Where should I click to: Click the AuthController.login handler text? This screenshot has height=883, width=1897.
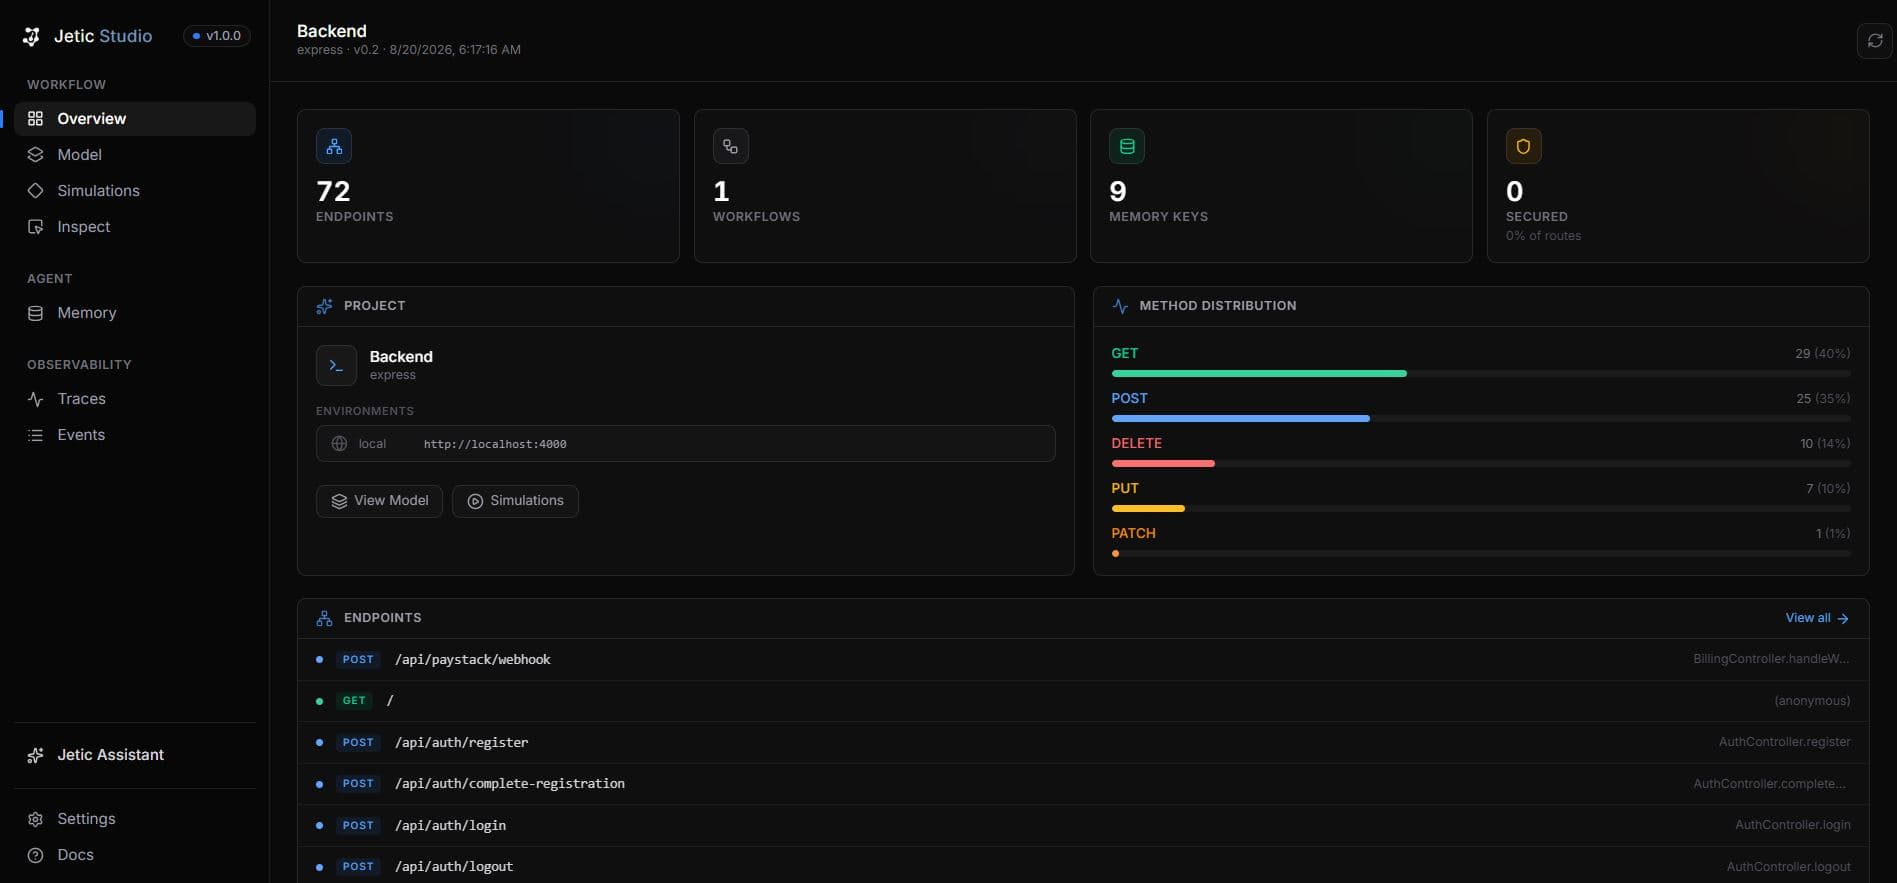coord(1792,825)
